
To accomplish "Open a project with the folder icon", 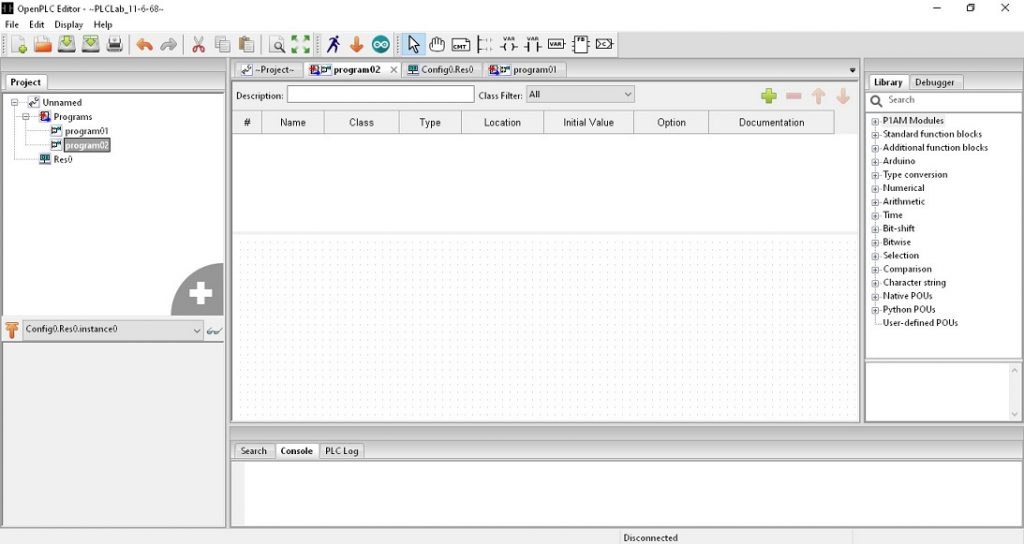I will 42,44.
